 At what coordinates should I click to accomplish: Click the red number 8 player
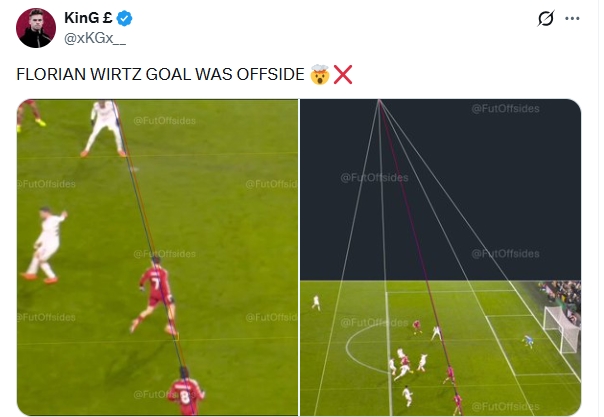pos(186,391)
